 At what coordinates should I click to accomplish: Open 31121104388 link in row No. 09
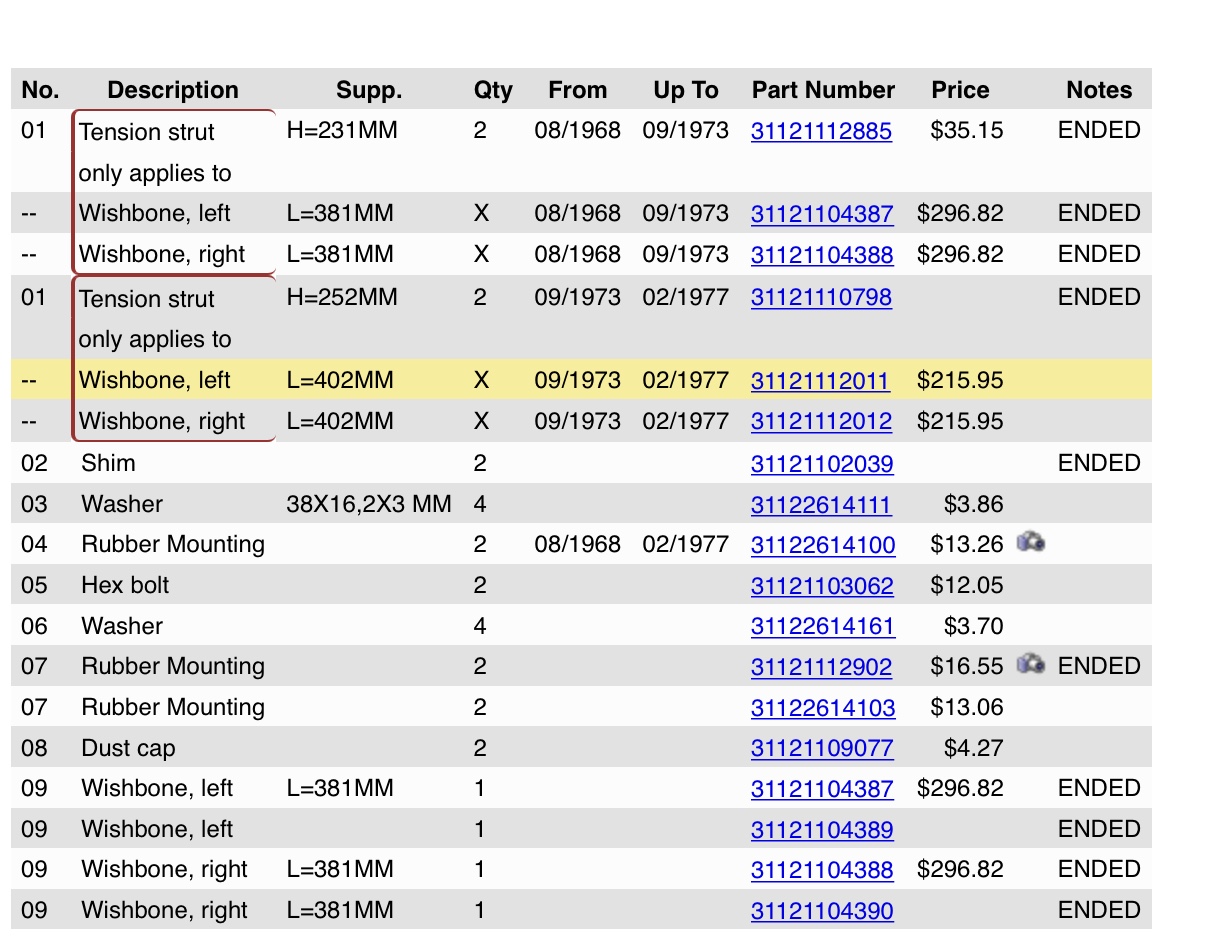tap(822, 870)
